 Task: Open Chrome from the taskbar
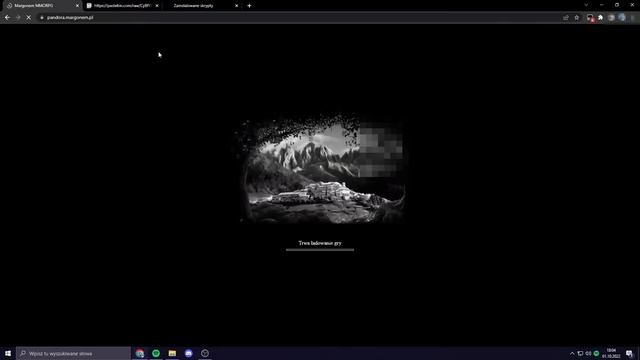(x=140, y=353)
